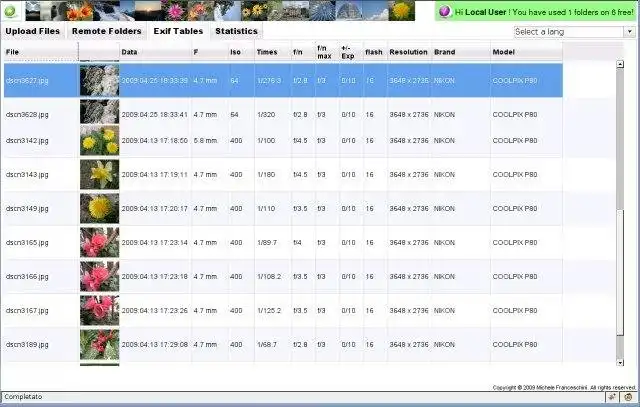Image resolution: width=640 pixels, height=407 pixels.
Task: Click the pen icon in status bar
Action: (x=612, y=397)
